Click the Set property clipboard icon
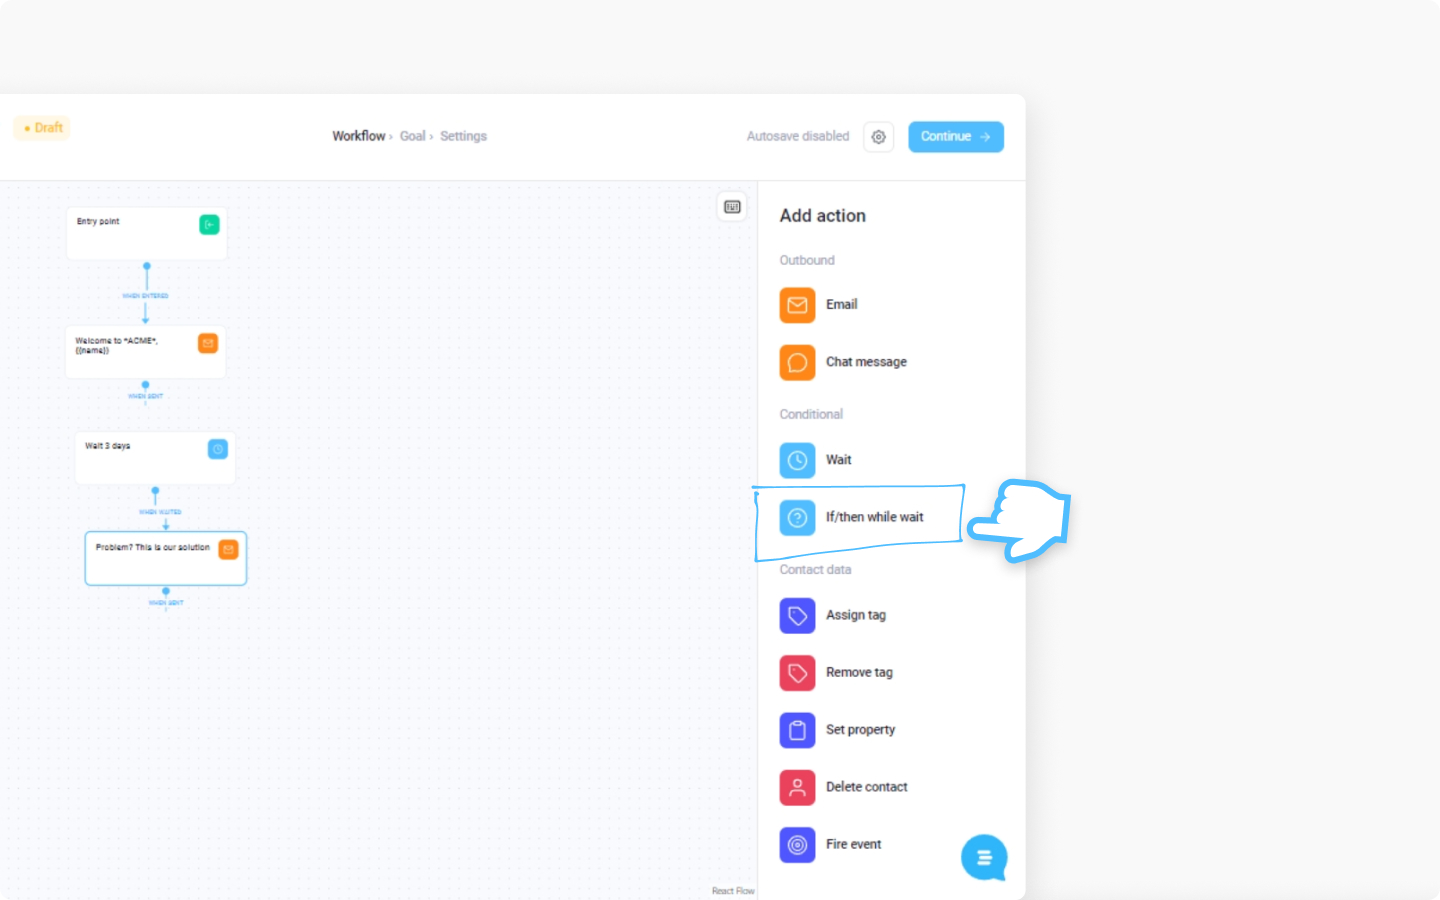Screen dimensions: 1440x900 point(797,730)
